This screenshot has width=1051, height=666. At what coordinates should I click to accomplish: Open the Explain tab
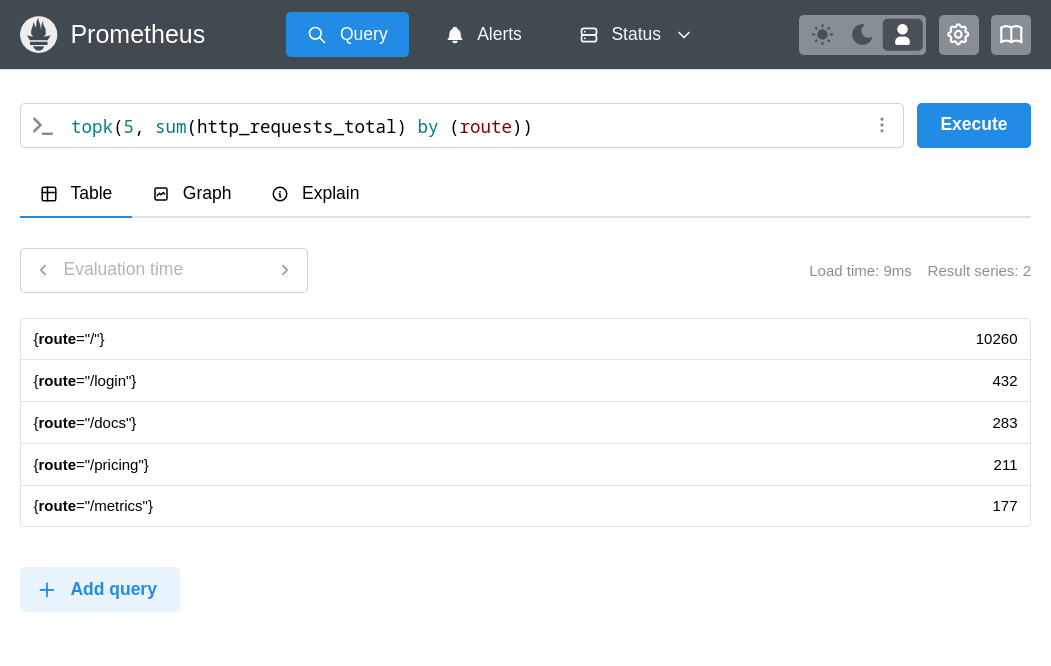(x=315, y=194)
